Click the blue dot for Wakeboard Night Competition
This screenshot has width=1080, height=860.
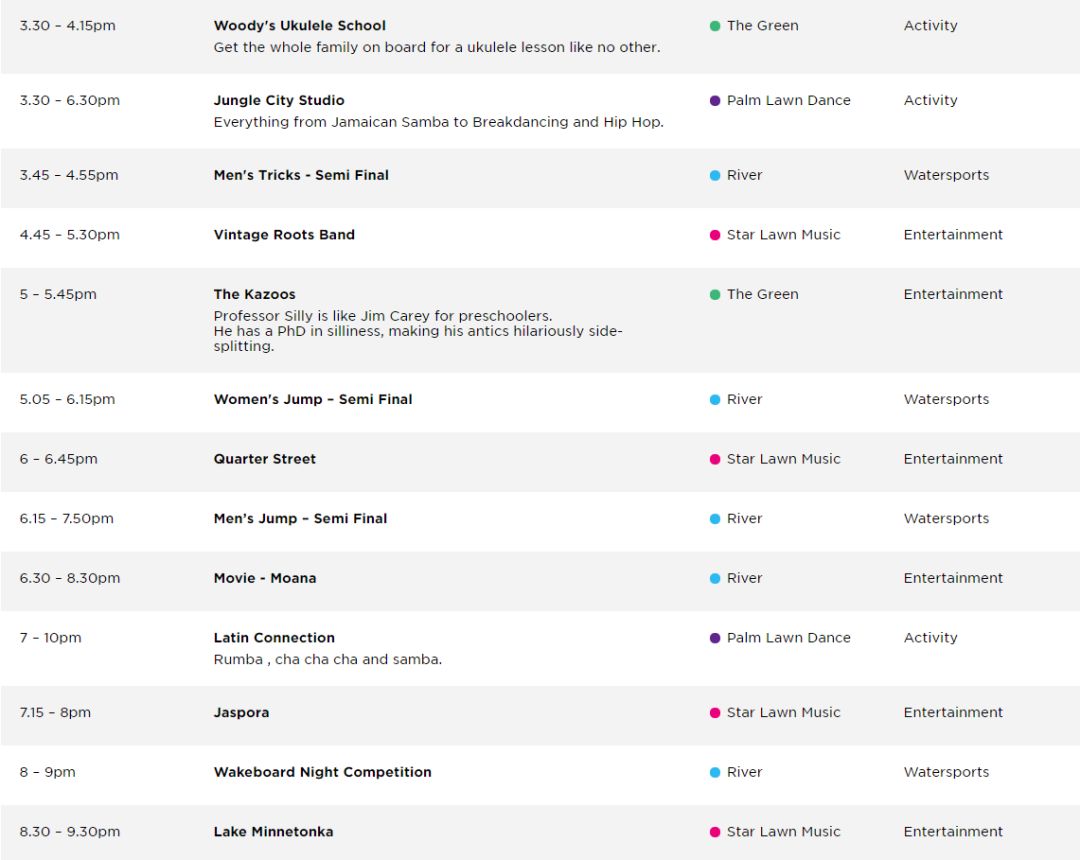[x=715, y=773]
